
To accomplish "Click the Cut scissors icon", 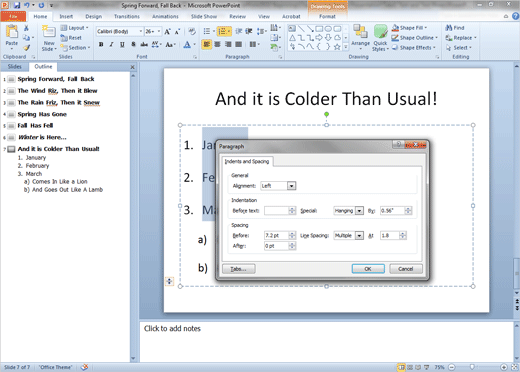I will 26,28.
